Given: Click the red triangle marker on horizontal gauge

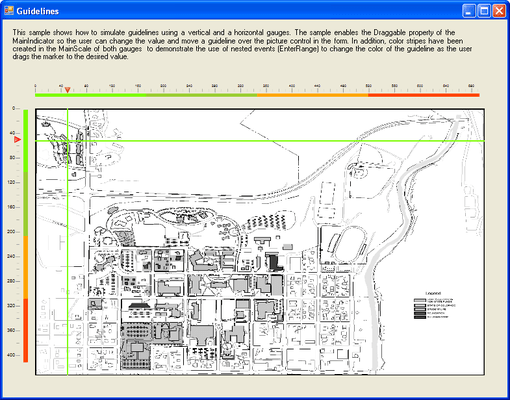Looking at the screenshot, I should [x=67, y=90].
